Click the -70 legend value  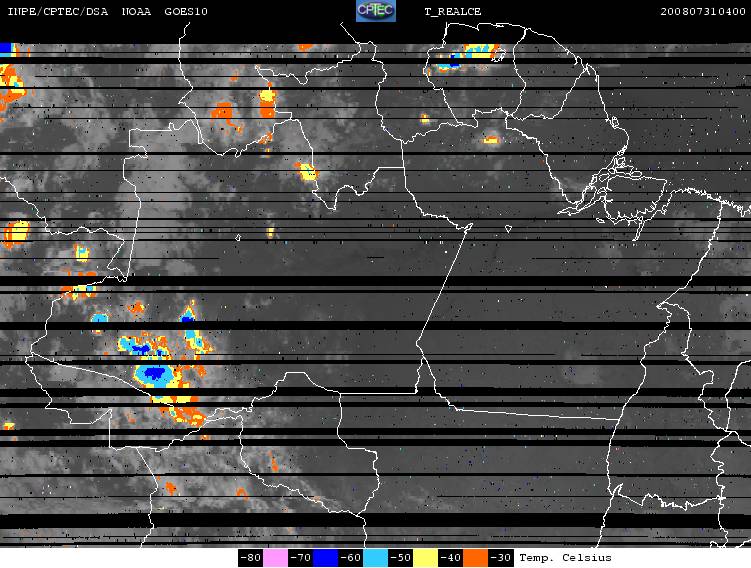tap(300, 558)
